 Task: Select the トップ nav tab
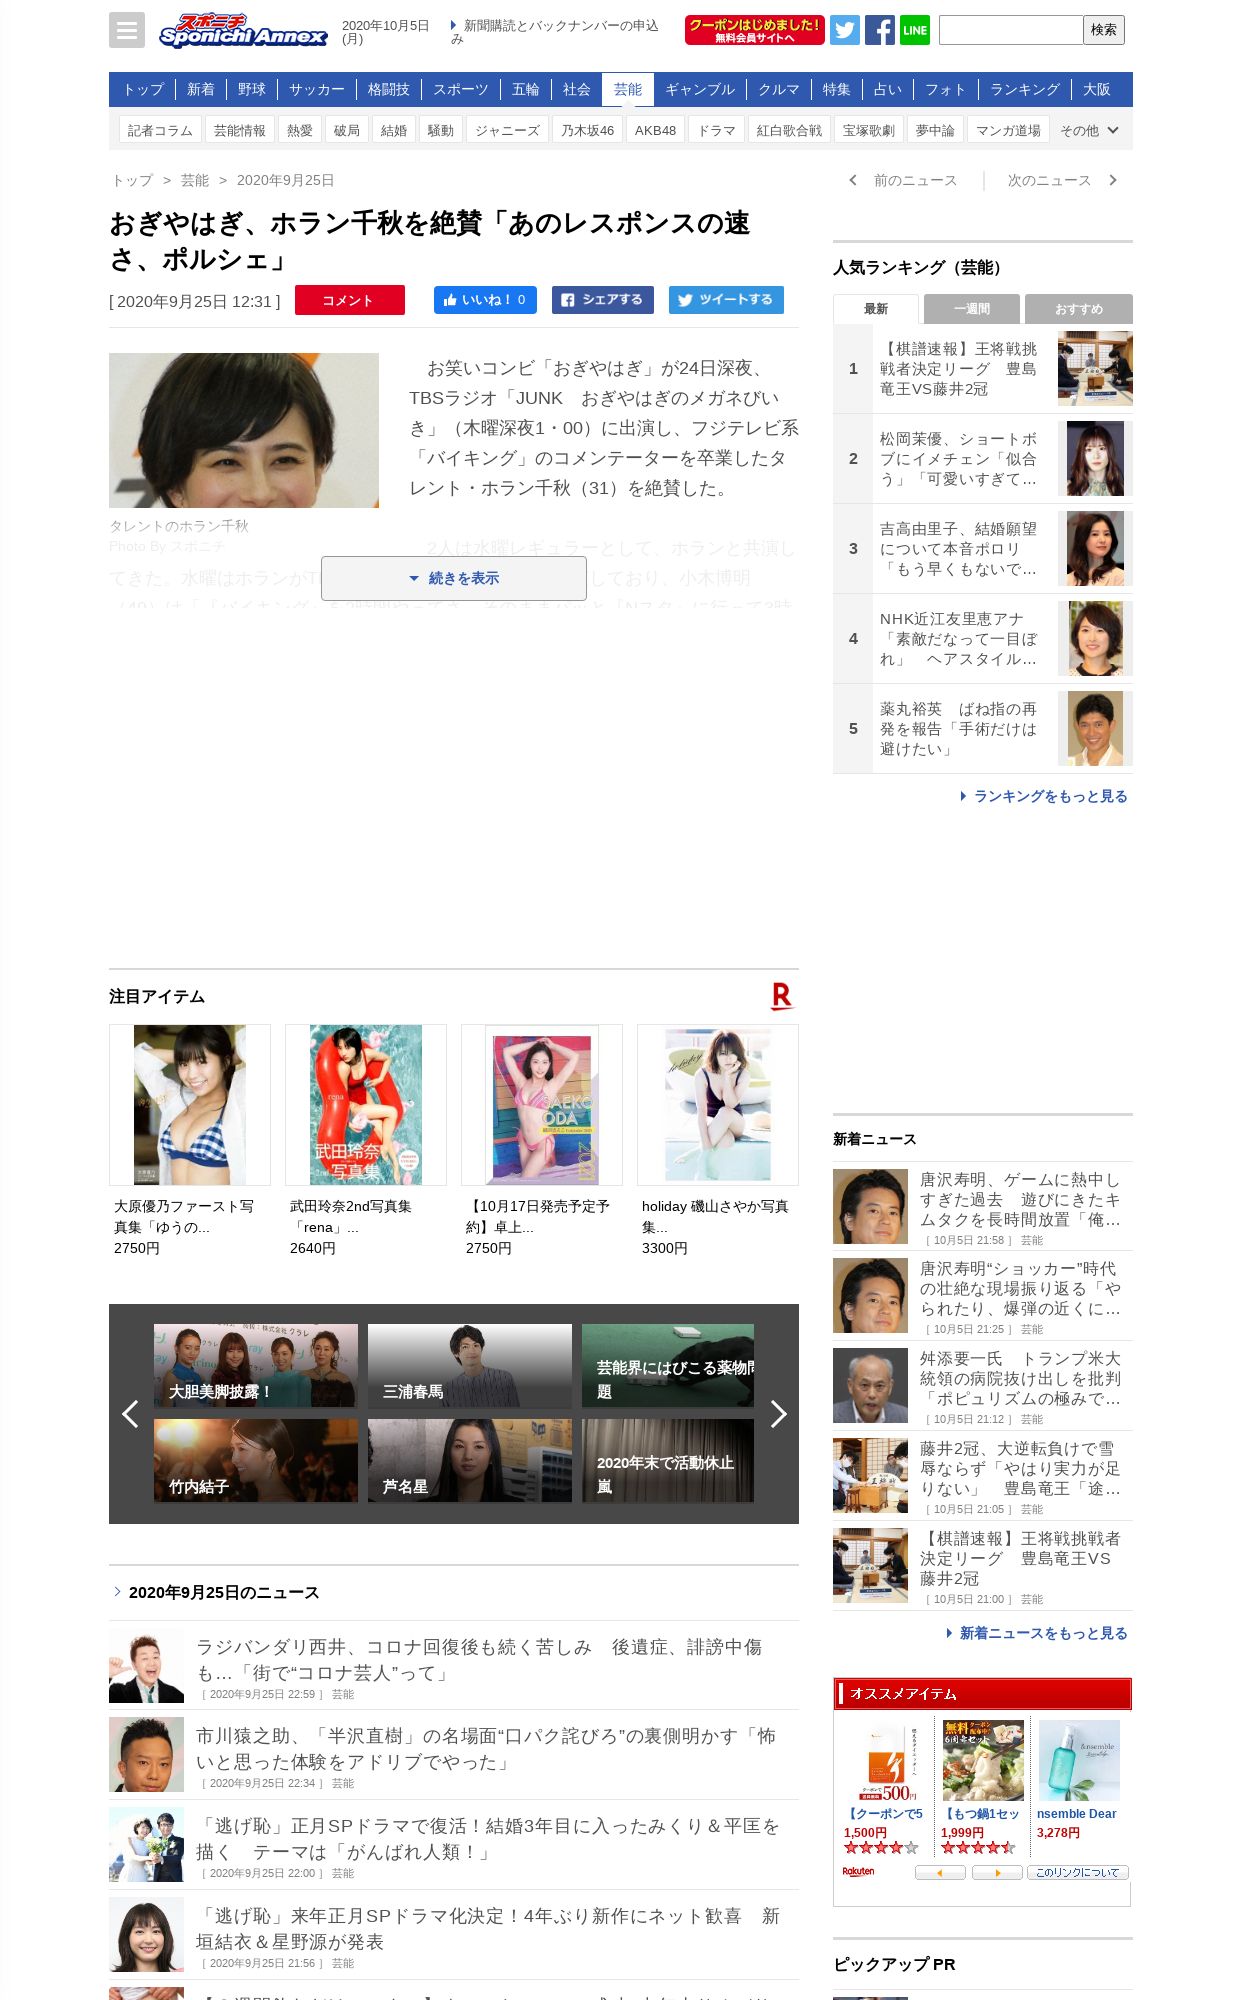click(x=143, y=89)
